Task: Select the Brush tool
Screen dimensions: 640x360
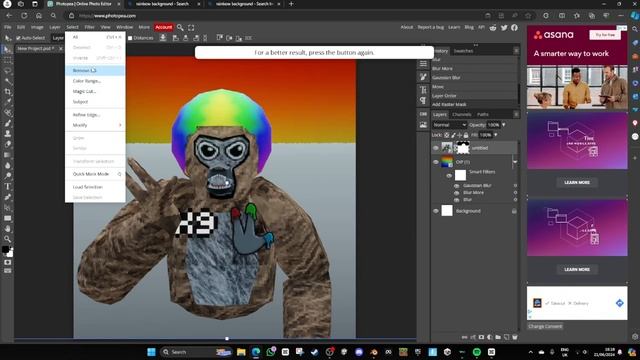Action: pos(7,123)
